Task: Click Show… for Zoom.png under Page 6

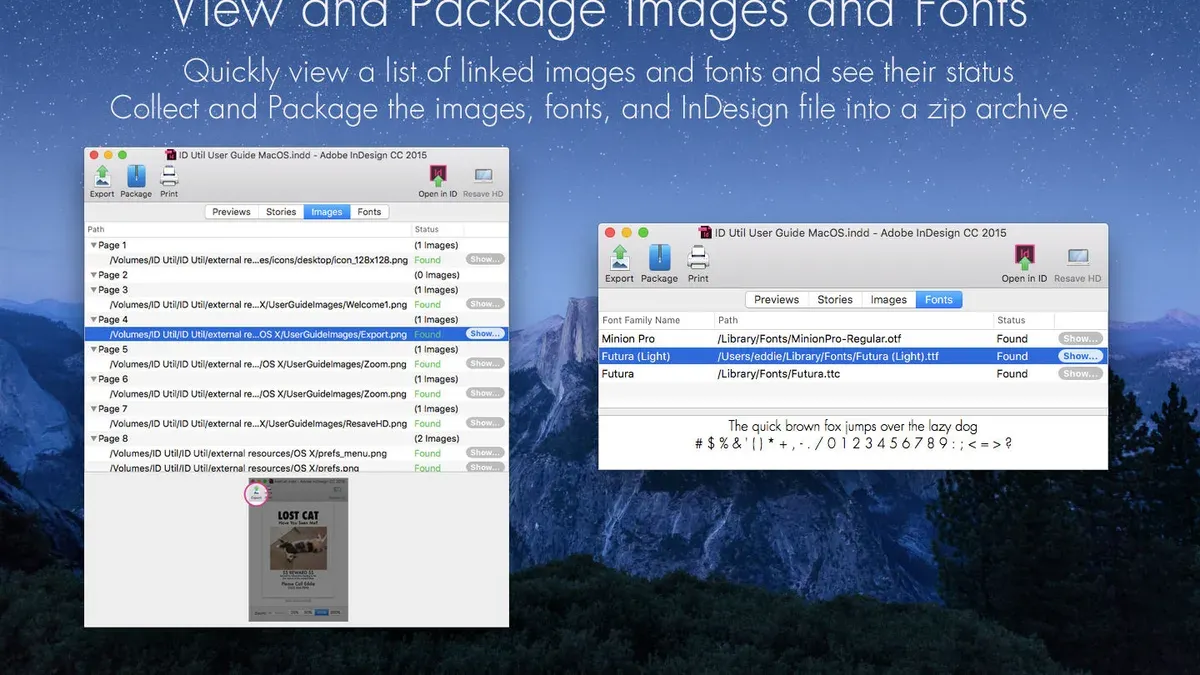Action: click(x=485, y=393)
